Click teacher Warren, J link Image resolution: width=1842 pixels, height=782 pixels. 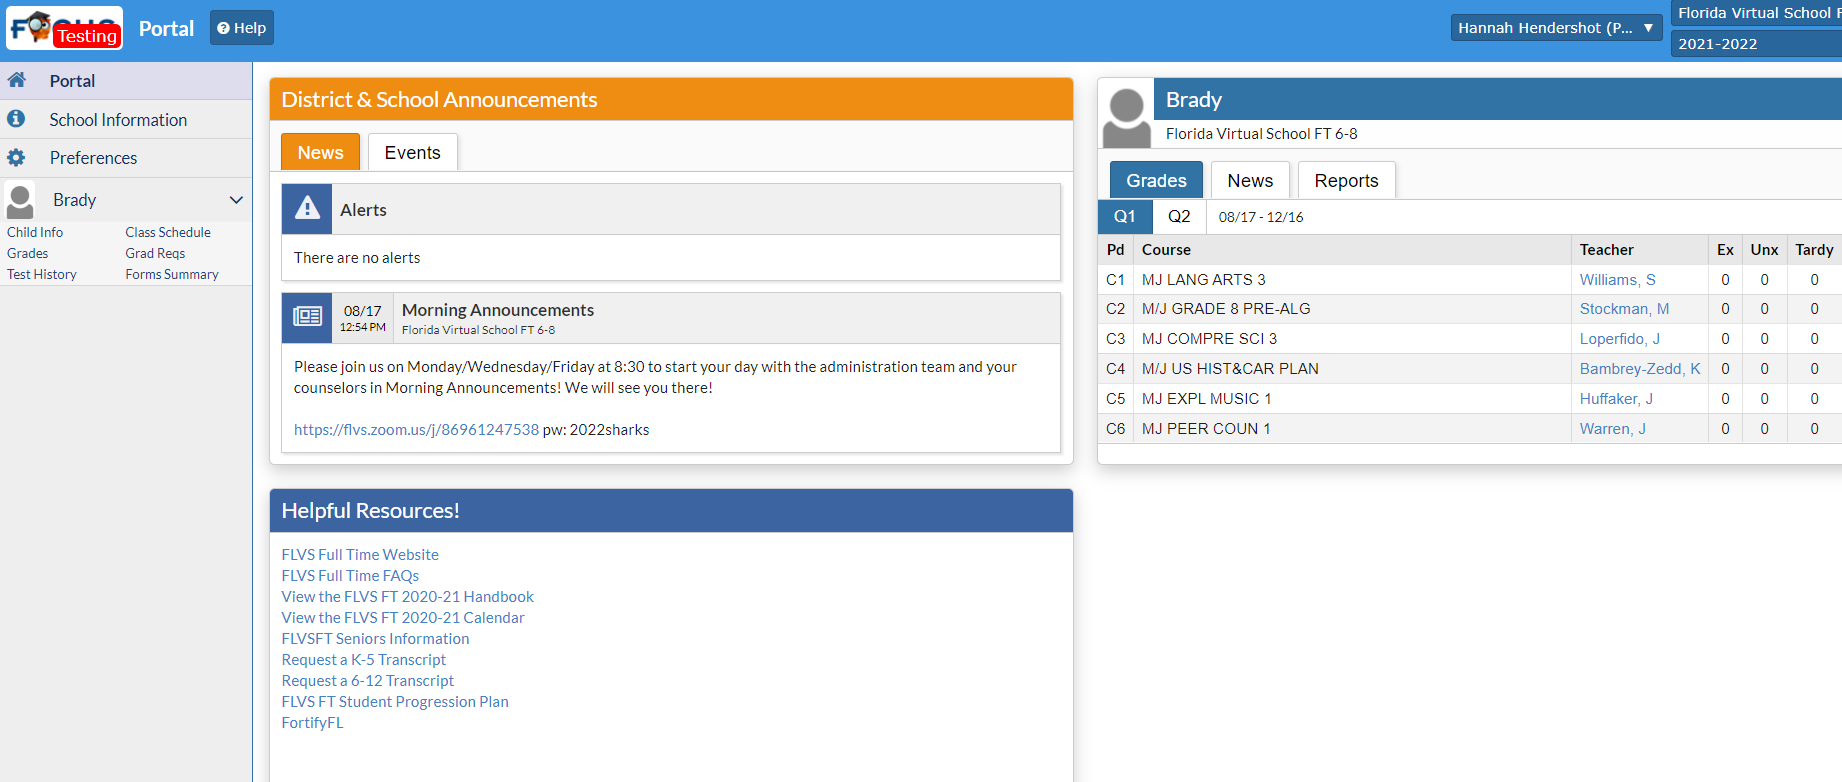tap(1612, 429)
